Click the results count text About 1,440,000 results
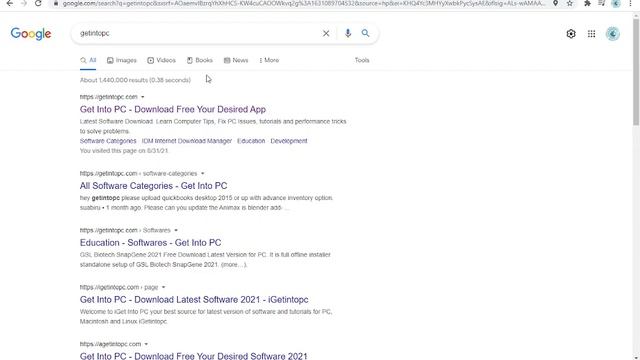Image resolution: width=640 pixels, height=360 pixels. point(135,80)
